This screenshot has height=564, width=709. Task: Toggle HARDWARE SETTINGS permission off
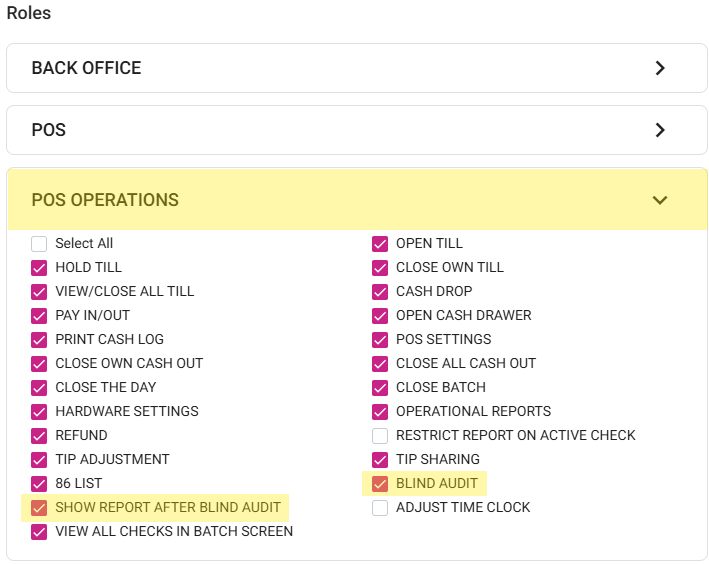39,411
